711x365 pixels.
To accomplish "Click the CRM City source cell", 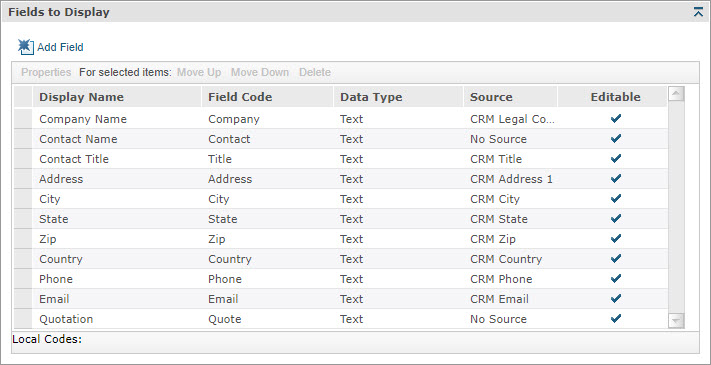I will point(510,199).
